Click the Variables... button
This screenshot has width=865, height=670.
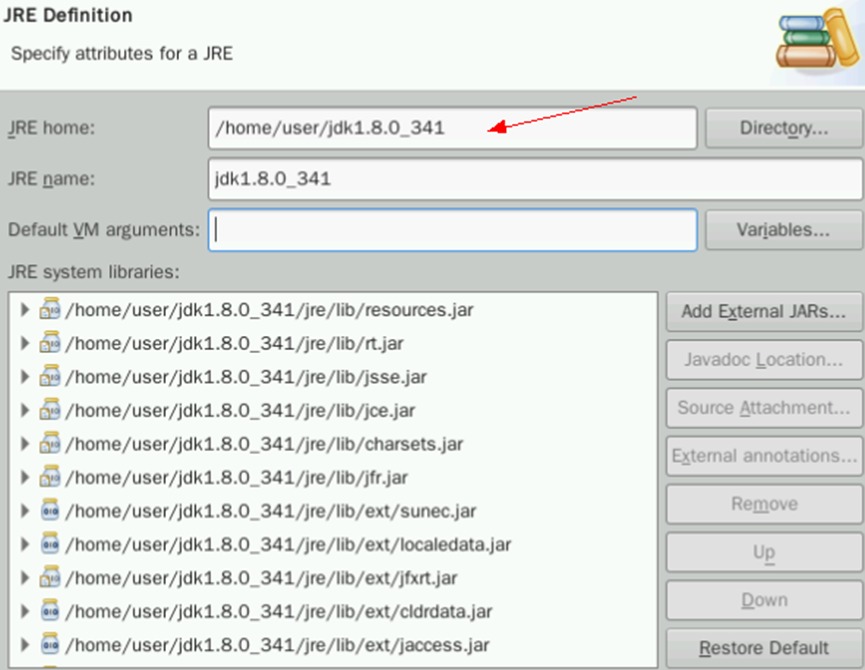(x=784, y=230)
